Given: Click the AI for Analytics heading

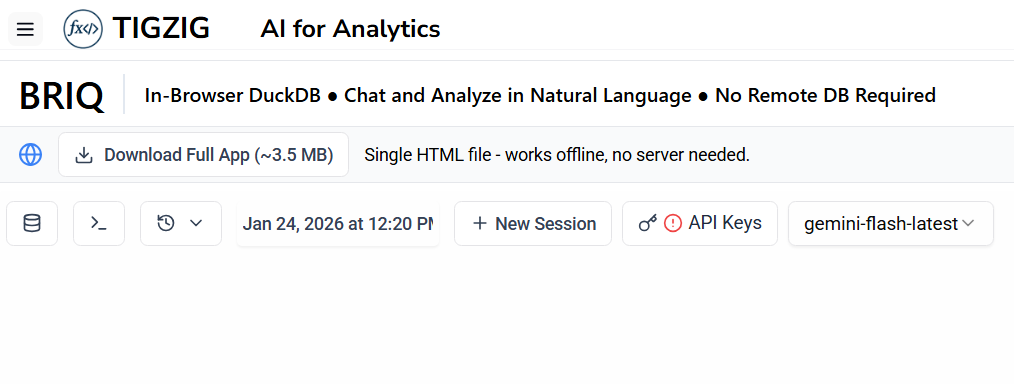Looking at the screenshot, I should coord(350,29).
